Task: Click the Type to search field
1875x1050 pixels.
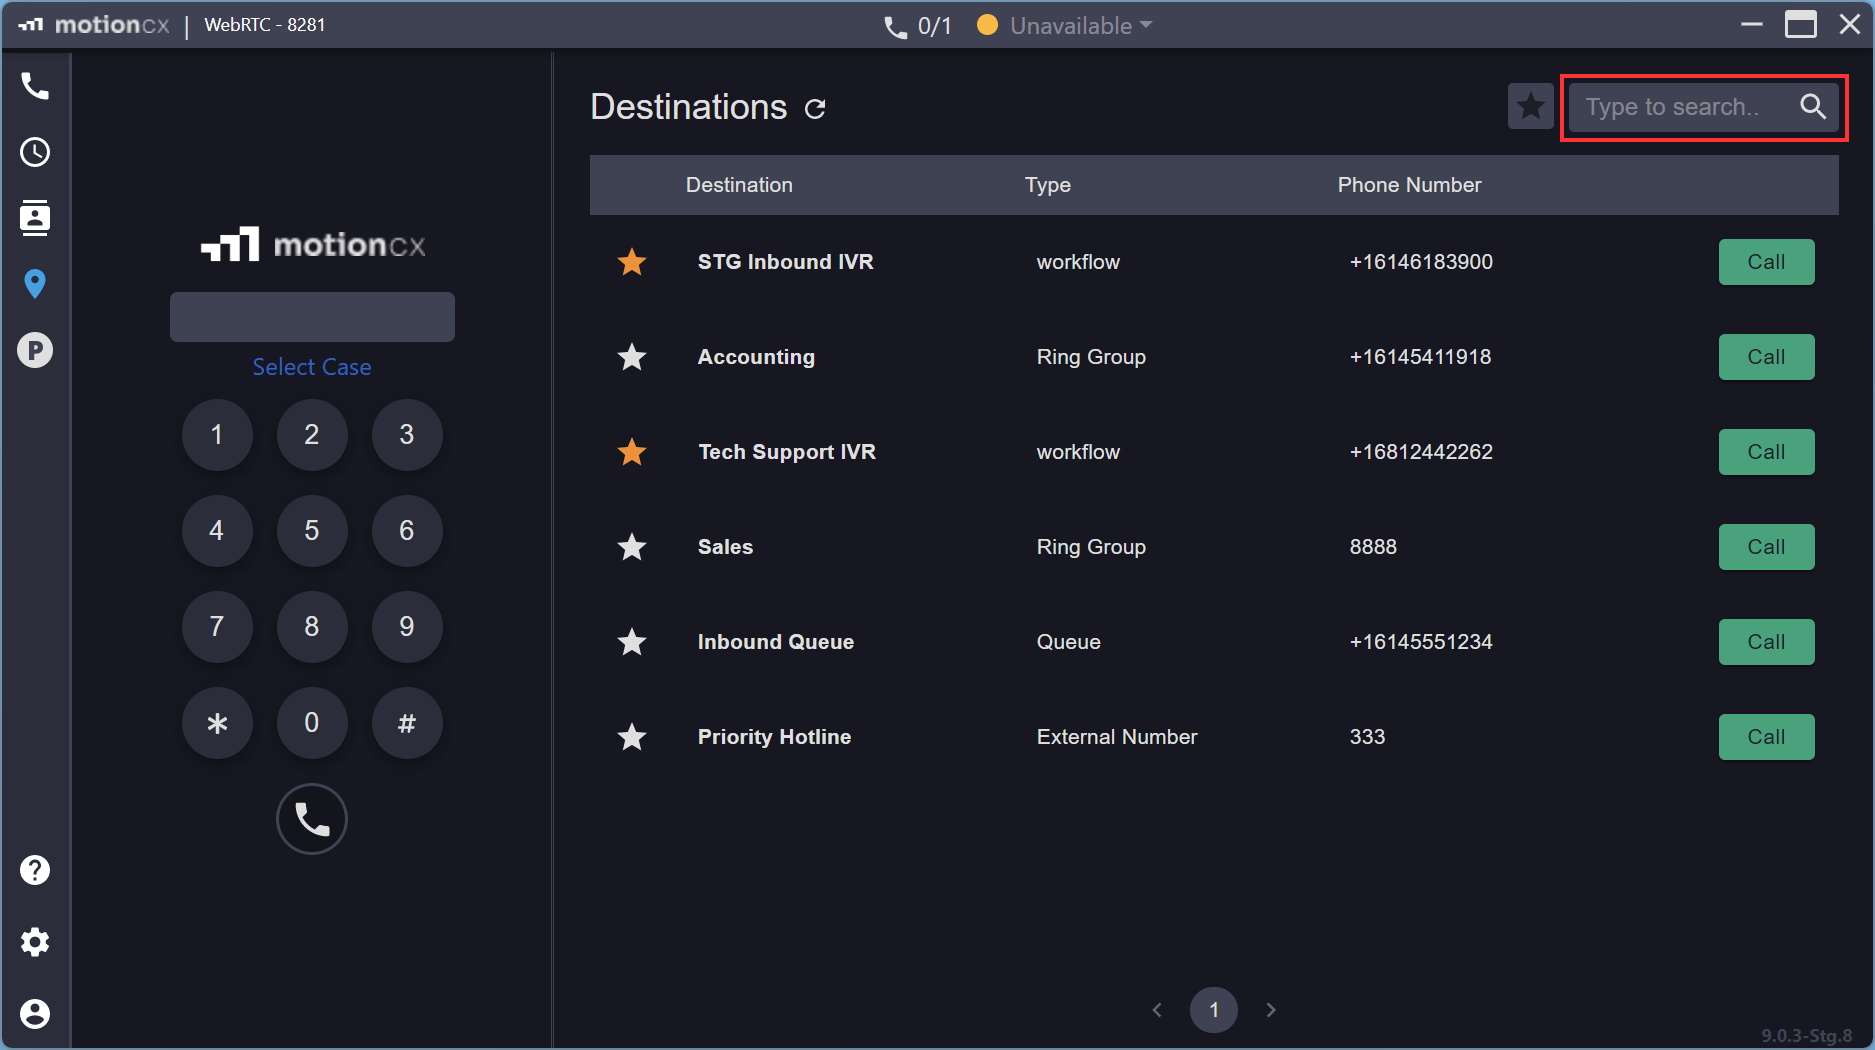Action: (x=1703, y=106)
